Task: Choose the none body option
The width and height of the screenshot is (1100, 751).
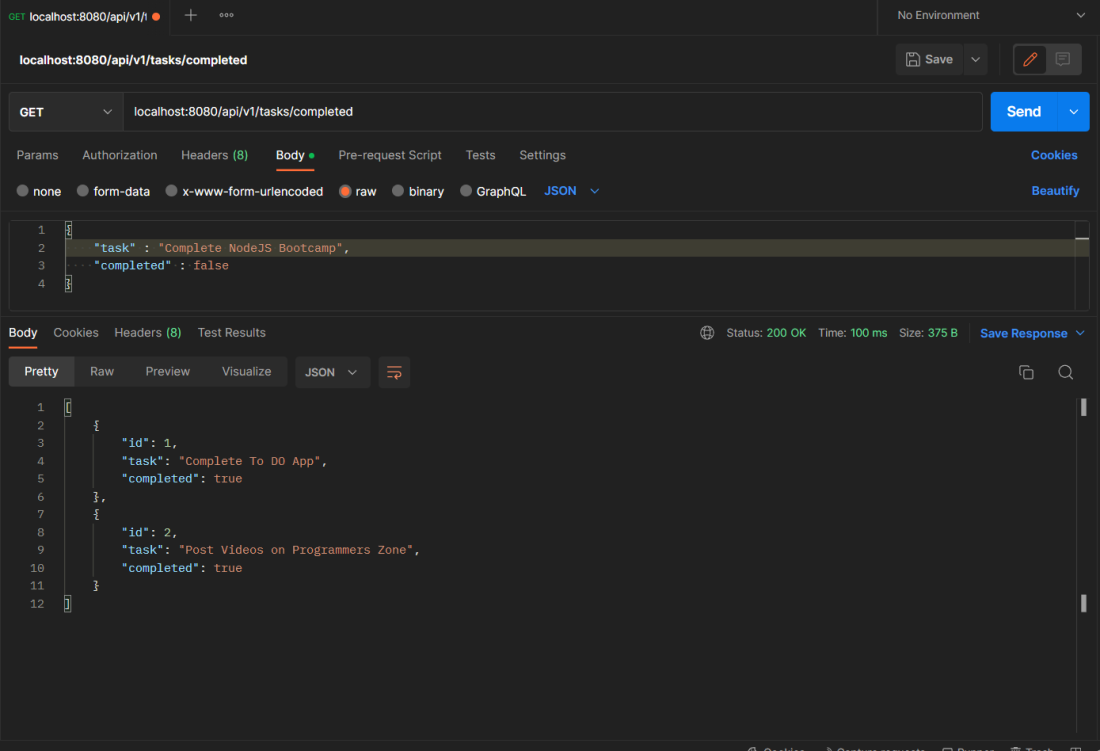Action: [38, 191]
